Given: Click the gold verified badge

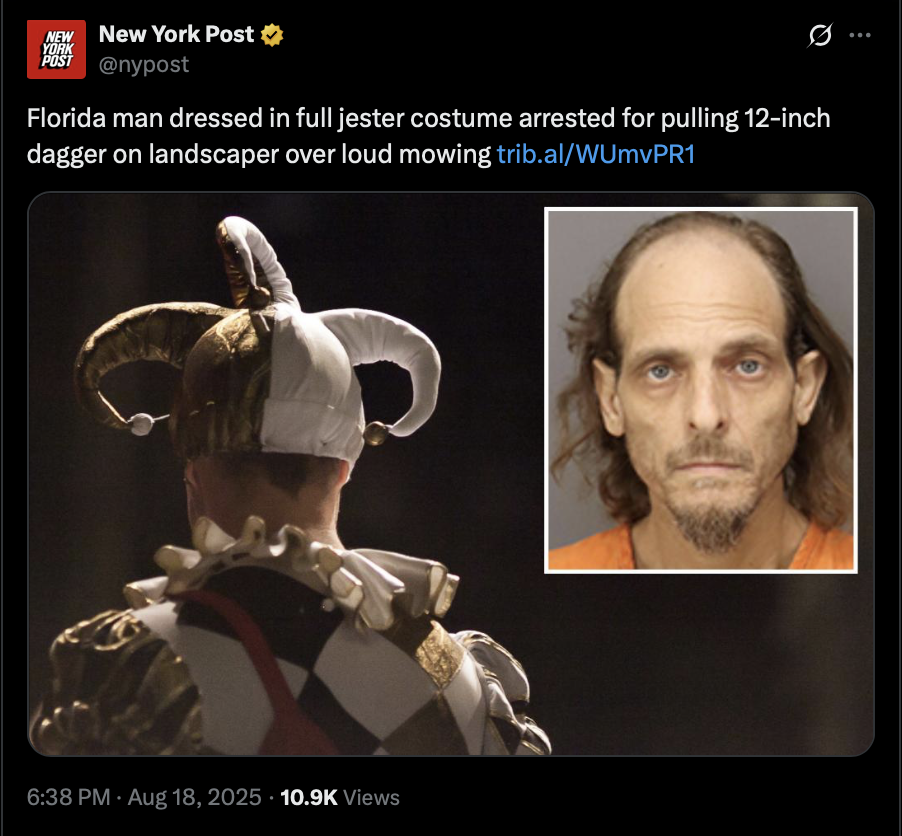Looking at the screenshot, I should [272, 35].
